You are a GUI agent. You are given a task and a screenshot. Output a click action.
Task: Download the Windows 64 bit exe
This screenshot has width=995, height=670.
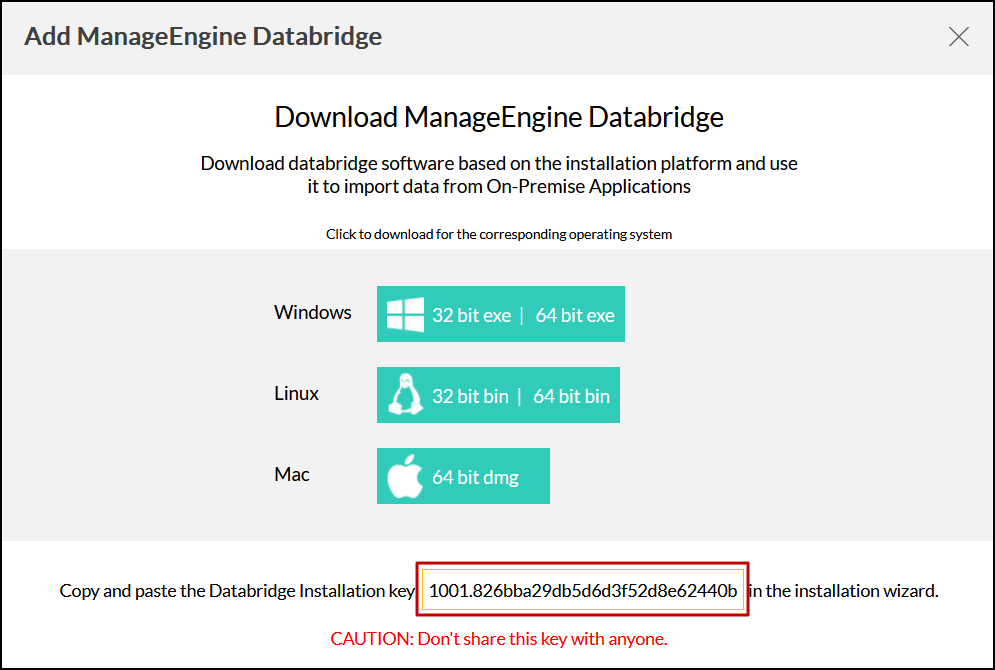(x=575, y=315)
